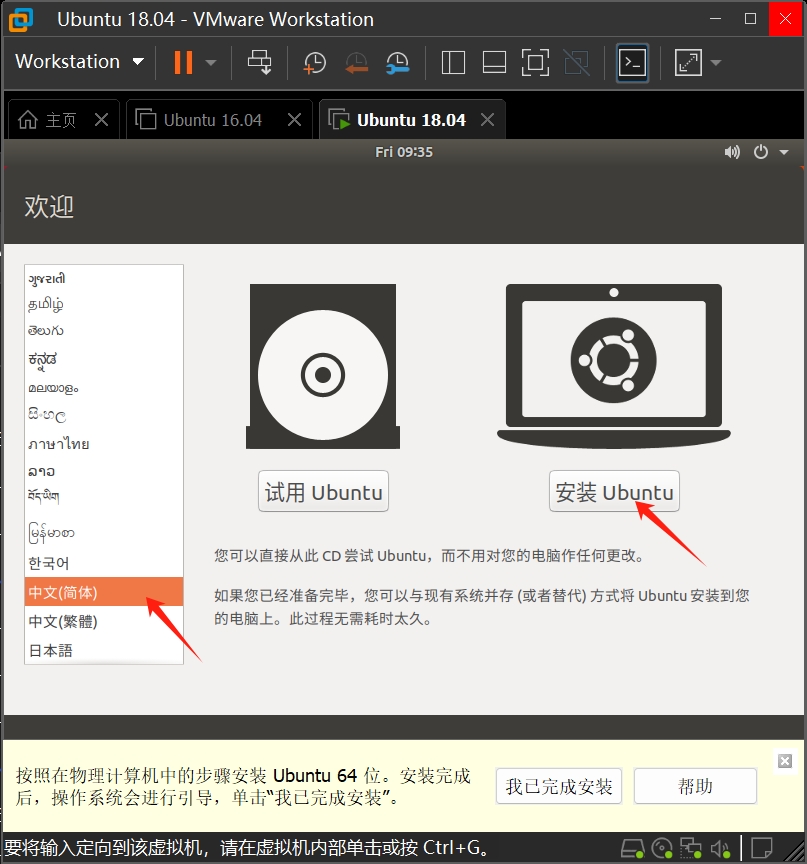Revert the virtual machine to its snapshot

click(x=356, y=62)
